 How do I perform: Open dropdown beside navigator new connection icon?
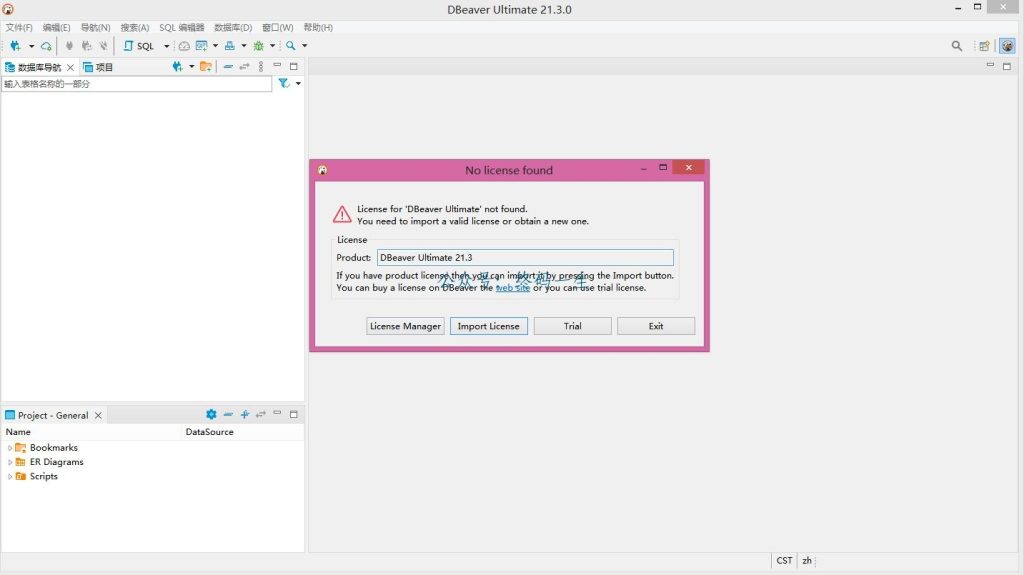(x=191, y=67)
